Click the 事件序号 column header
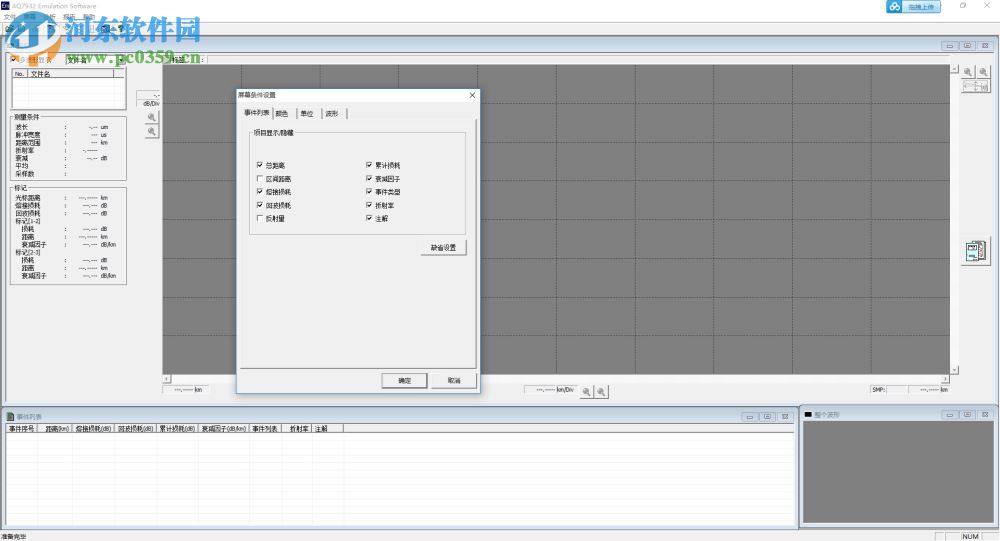The width and height of the screenshot is (1000, 541). (22, 429)
